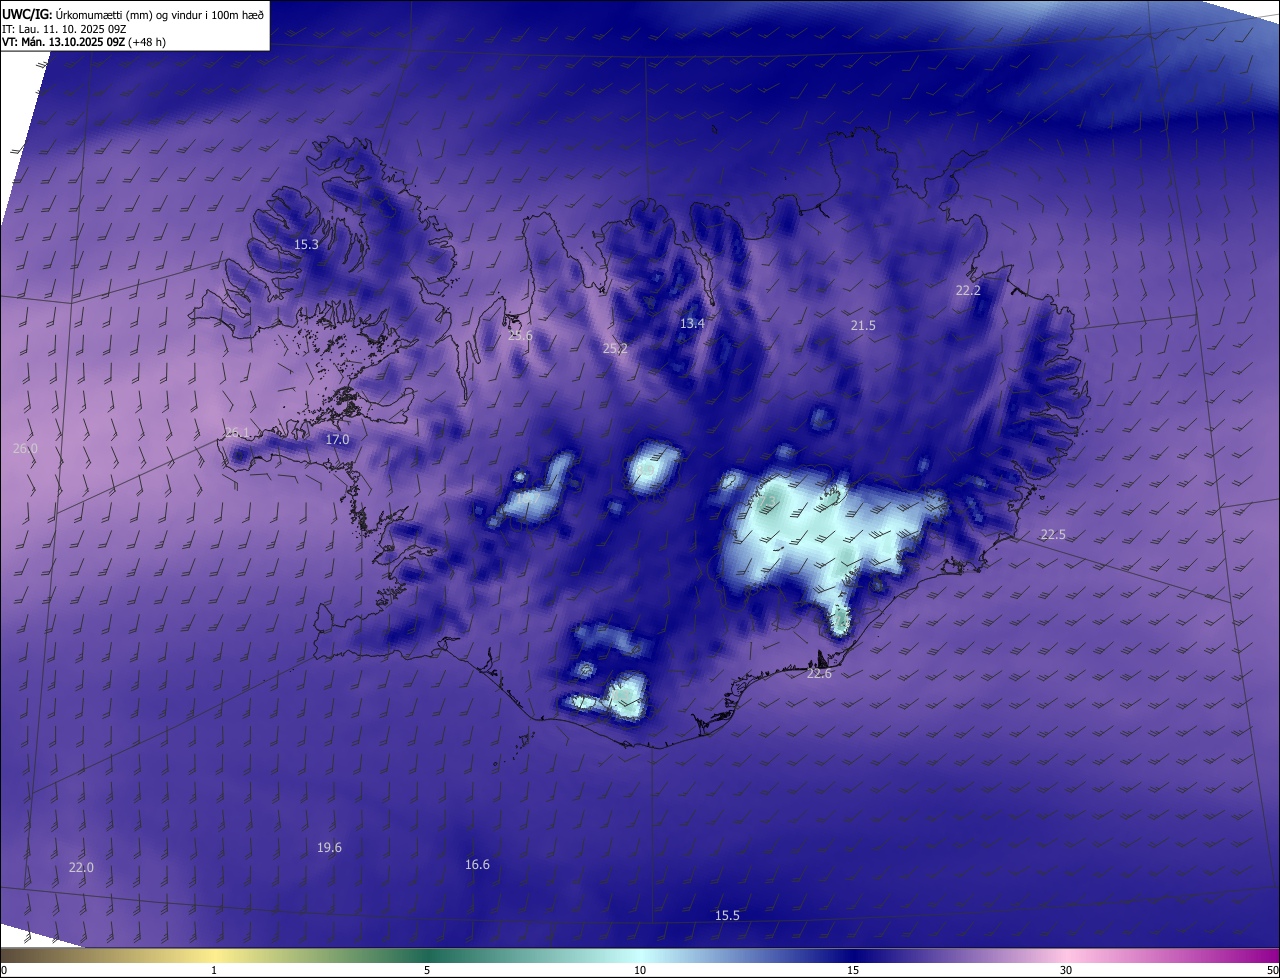Click the 26.1 value label

coord(237,433)
